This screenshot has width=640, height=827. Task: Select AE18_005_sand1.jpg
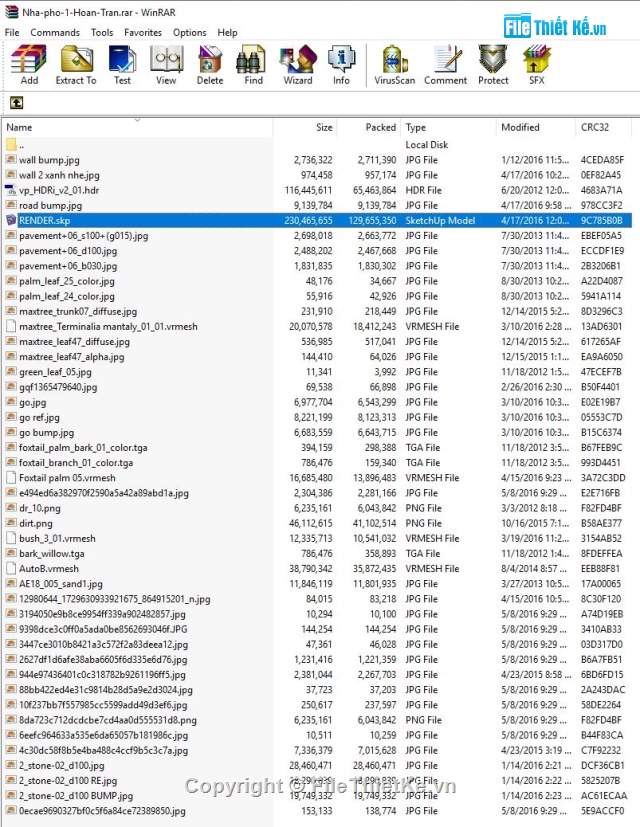tap(61, 584)
